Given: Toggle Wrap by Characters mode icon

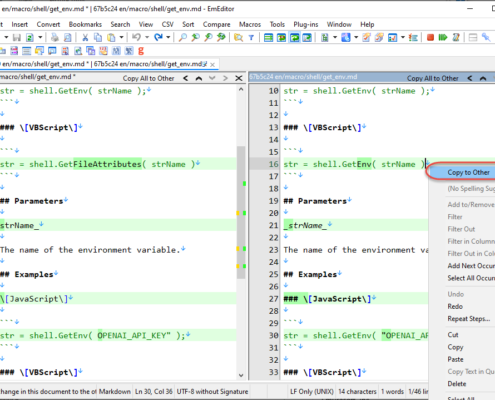Looking at the screenshot, I should tap(281, 38).
